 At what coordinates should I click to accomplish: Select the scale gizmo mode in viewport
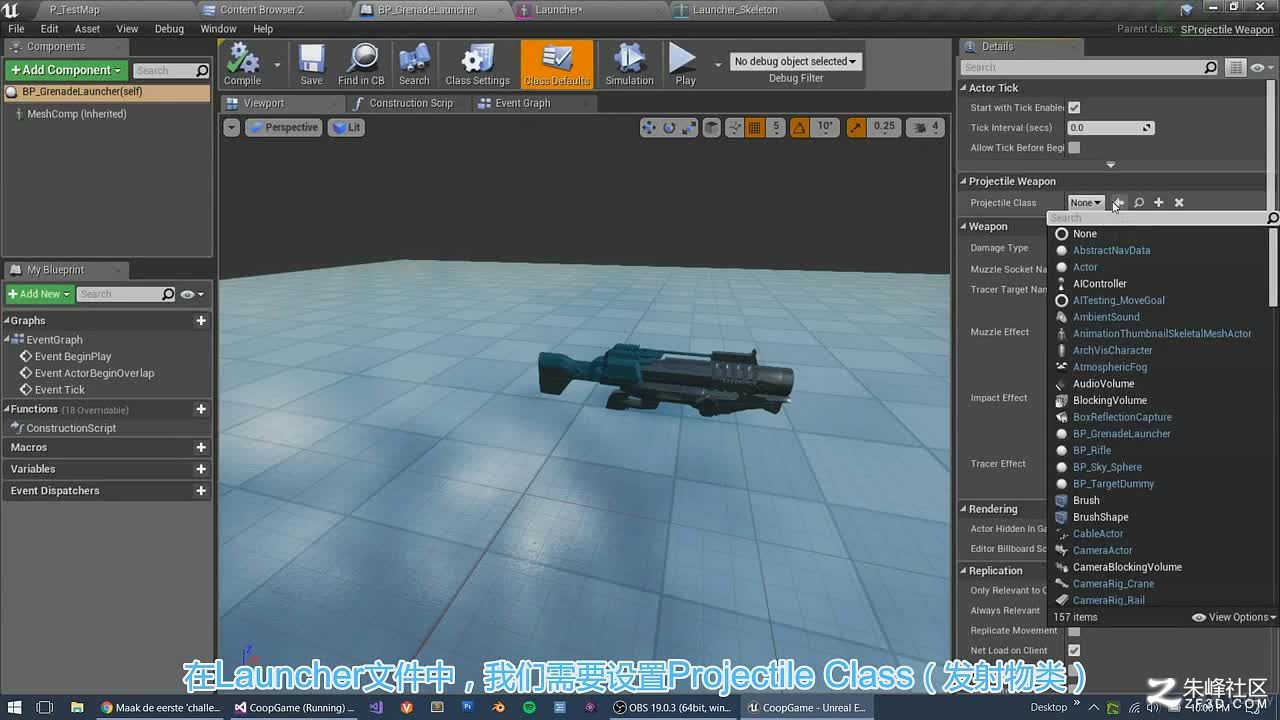point(688,127)
